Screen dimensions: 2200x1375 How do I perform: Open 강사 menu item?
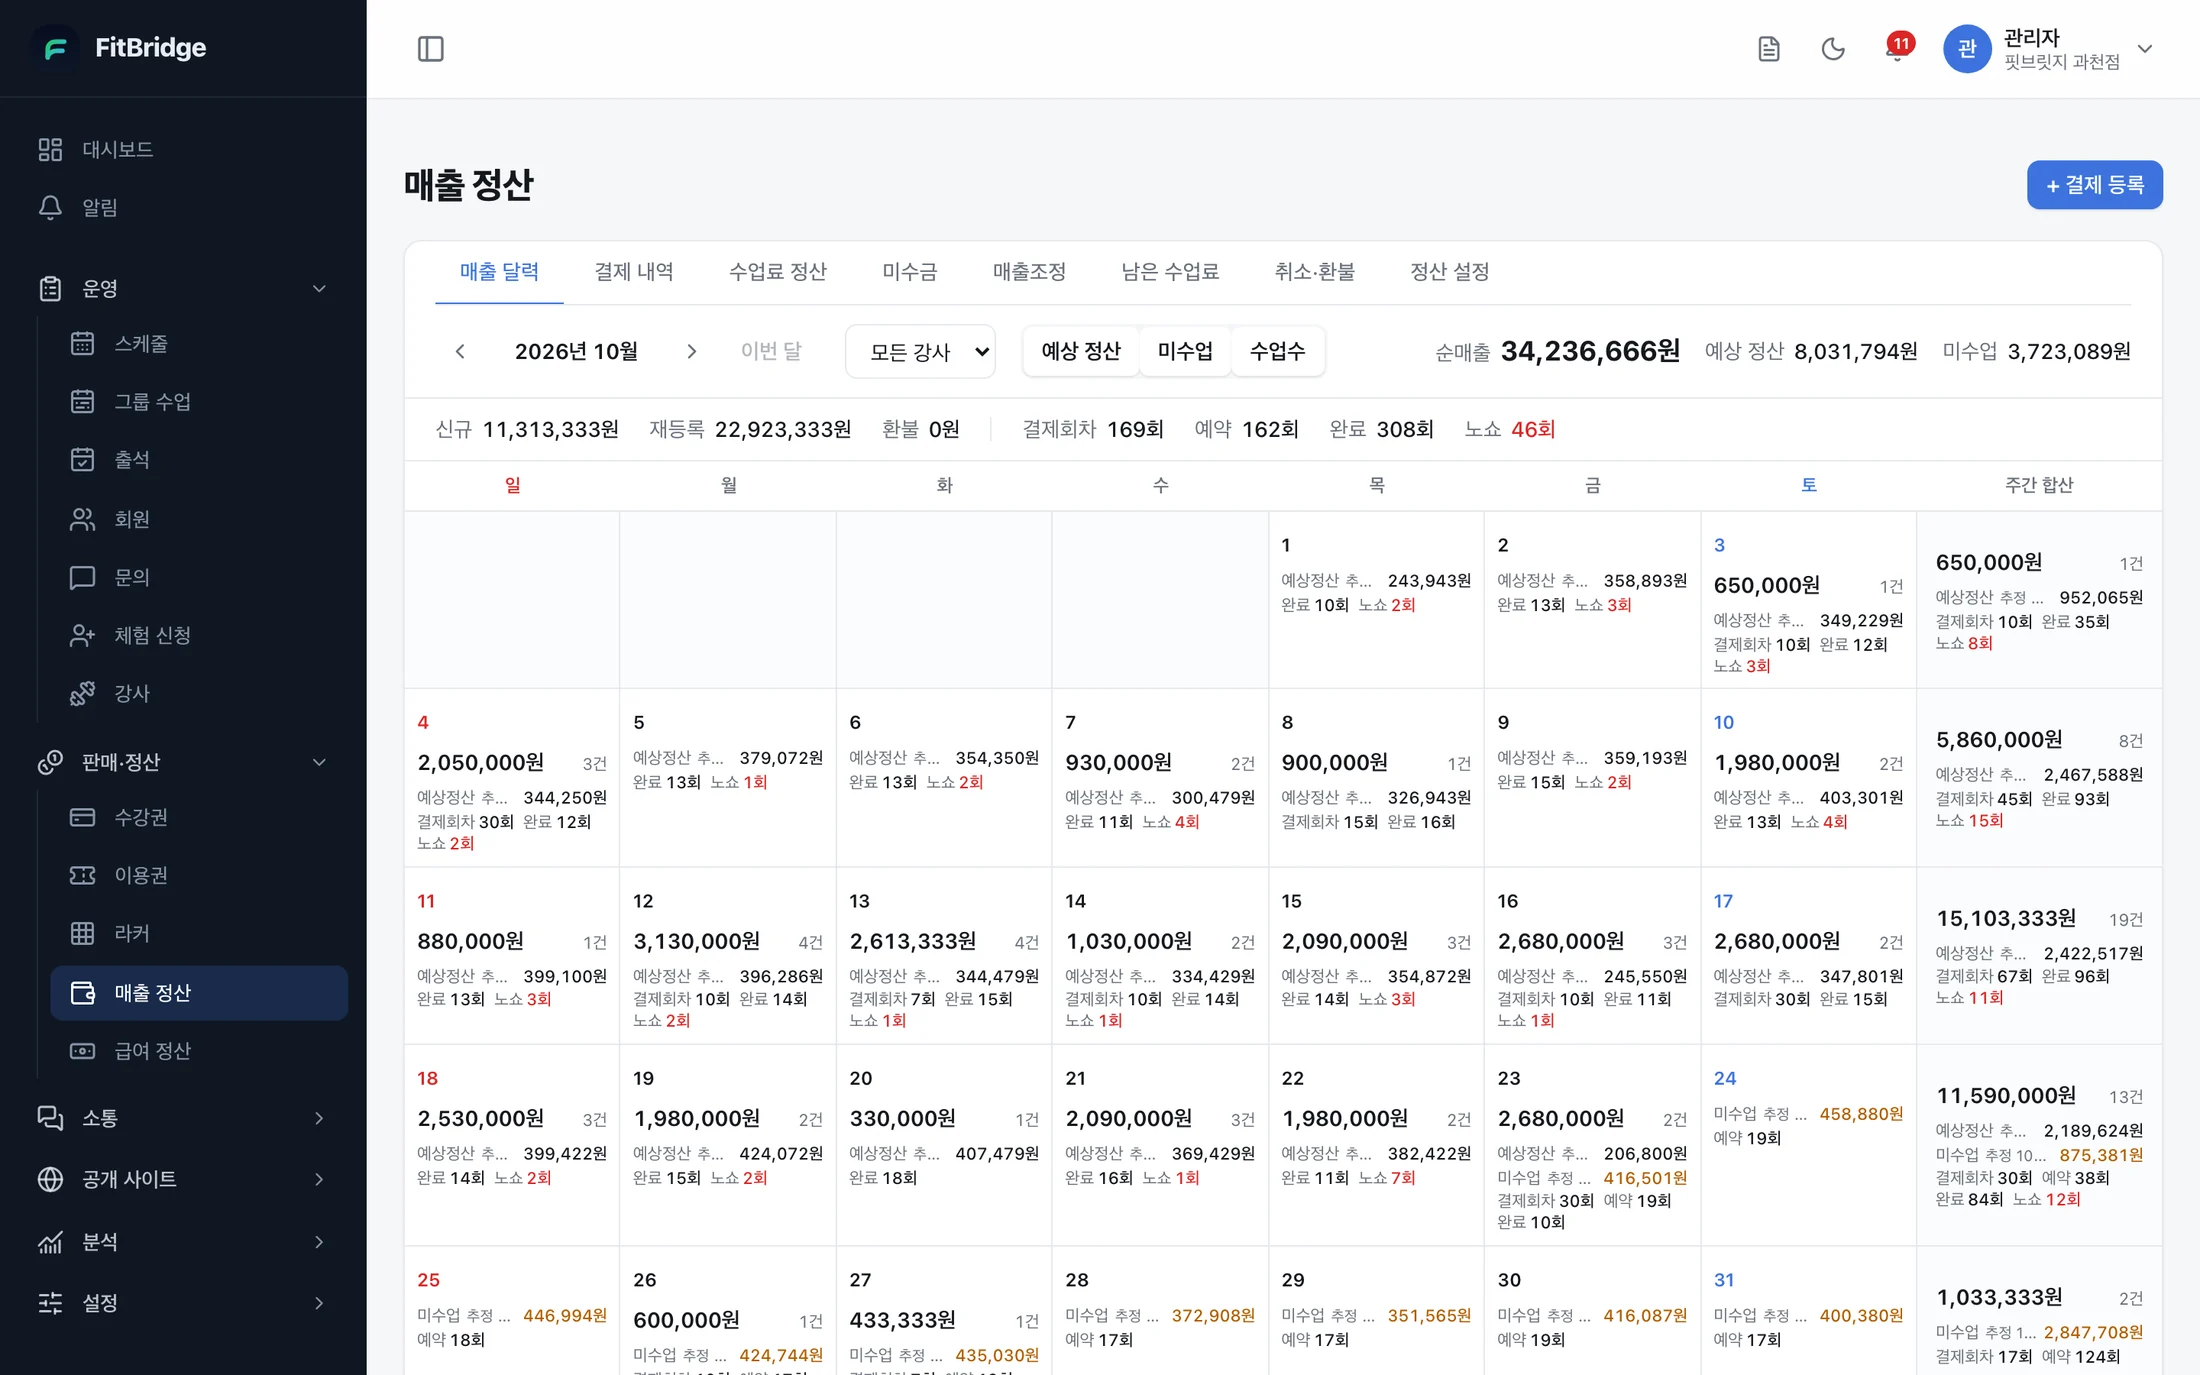(x=199, y=693)
